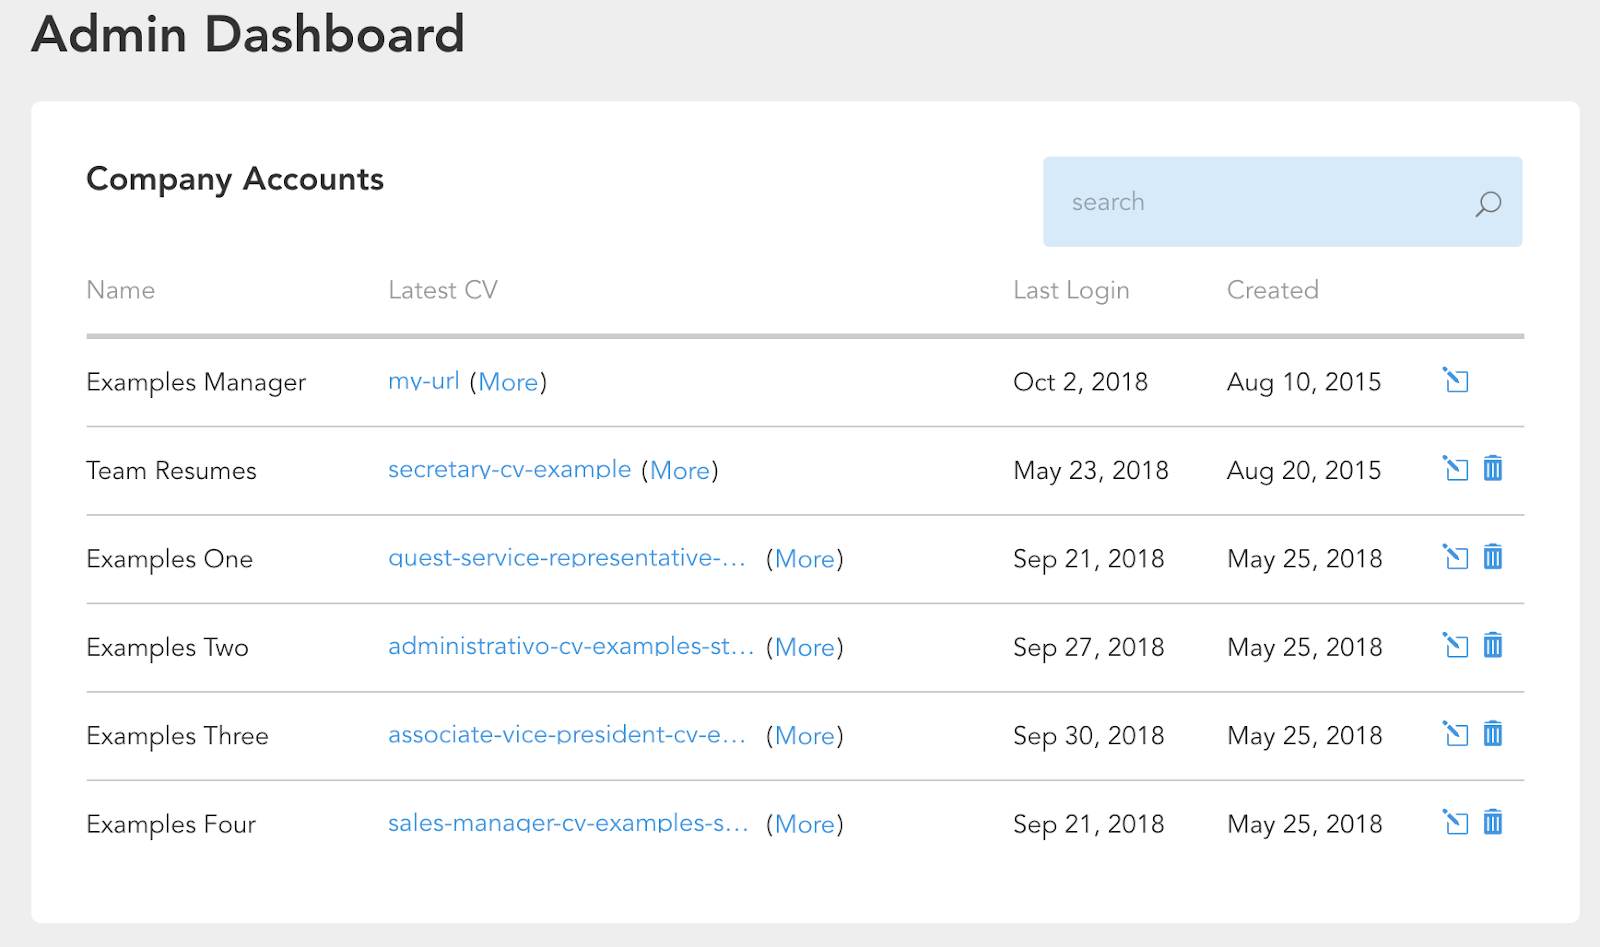Click edit icon for Examples One

1456,557
